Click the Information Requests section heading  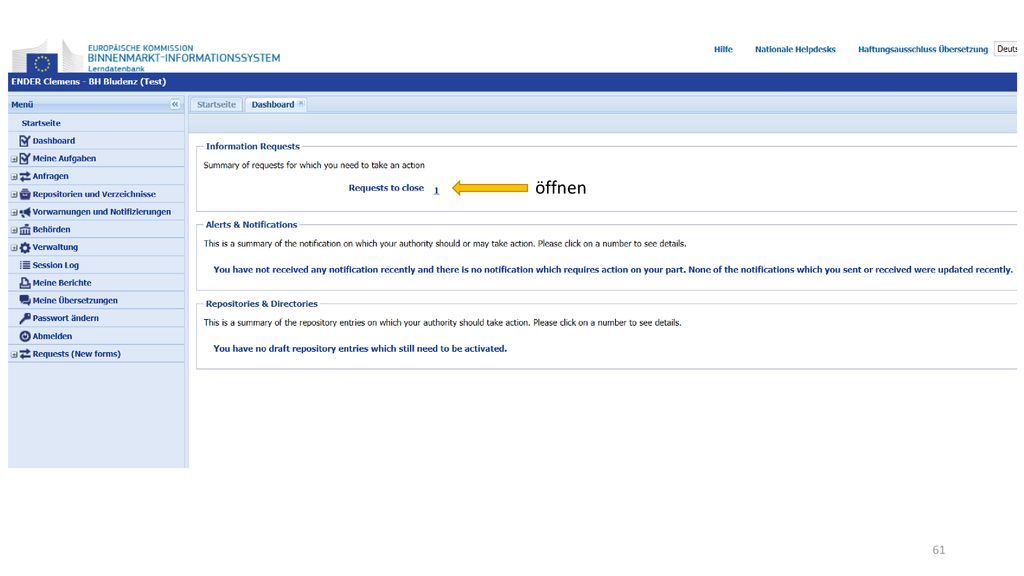(253, 146)
